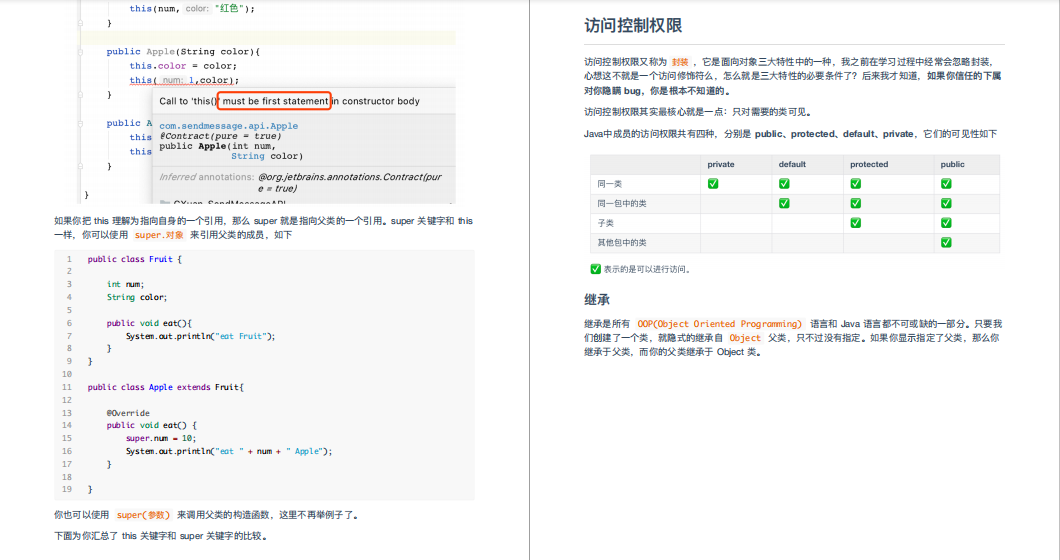Click line number 10 in the code block

[67, 374]
